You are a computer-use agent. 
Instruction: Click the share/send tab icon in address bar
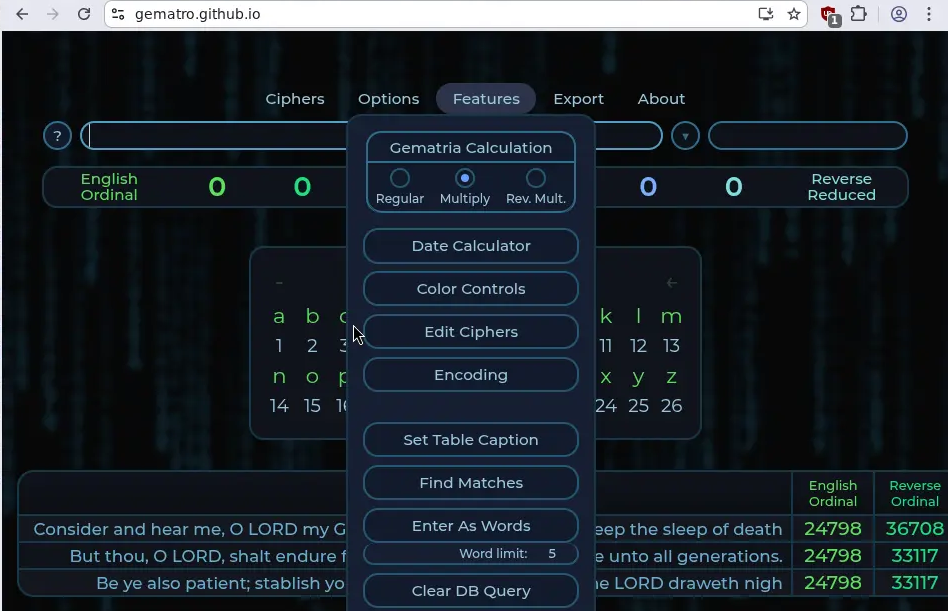click(764, 14)
